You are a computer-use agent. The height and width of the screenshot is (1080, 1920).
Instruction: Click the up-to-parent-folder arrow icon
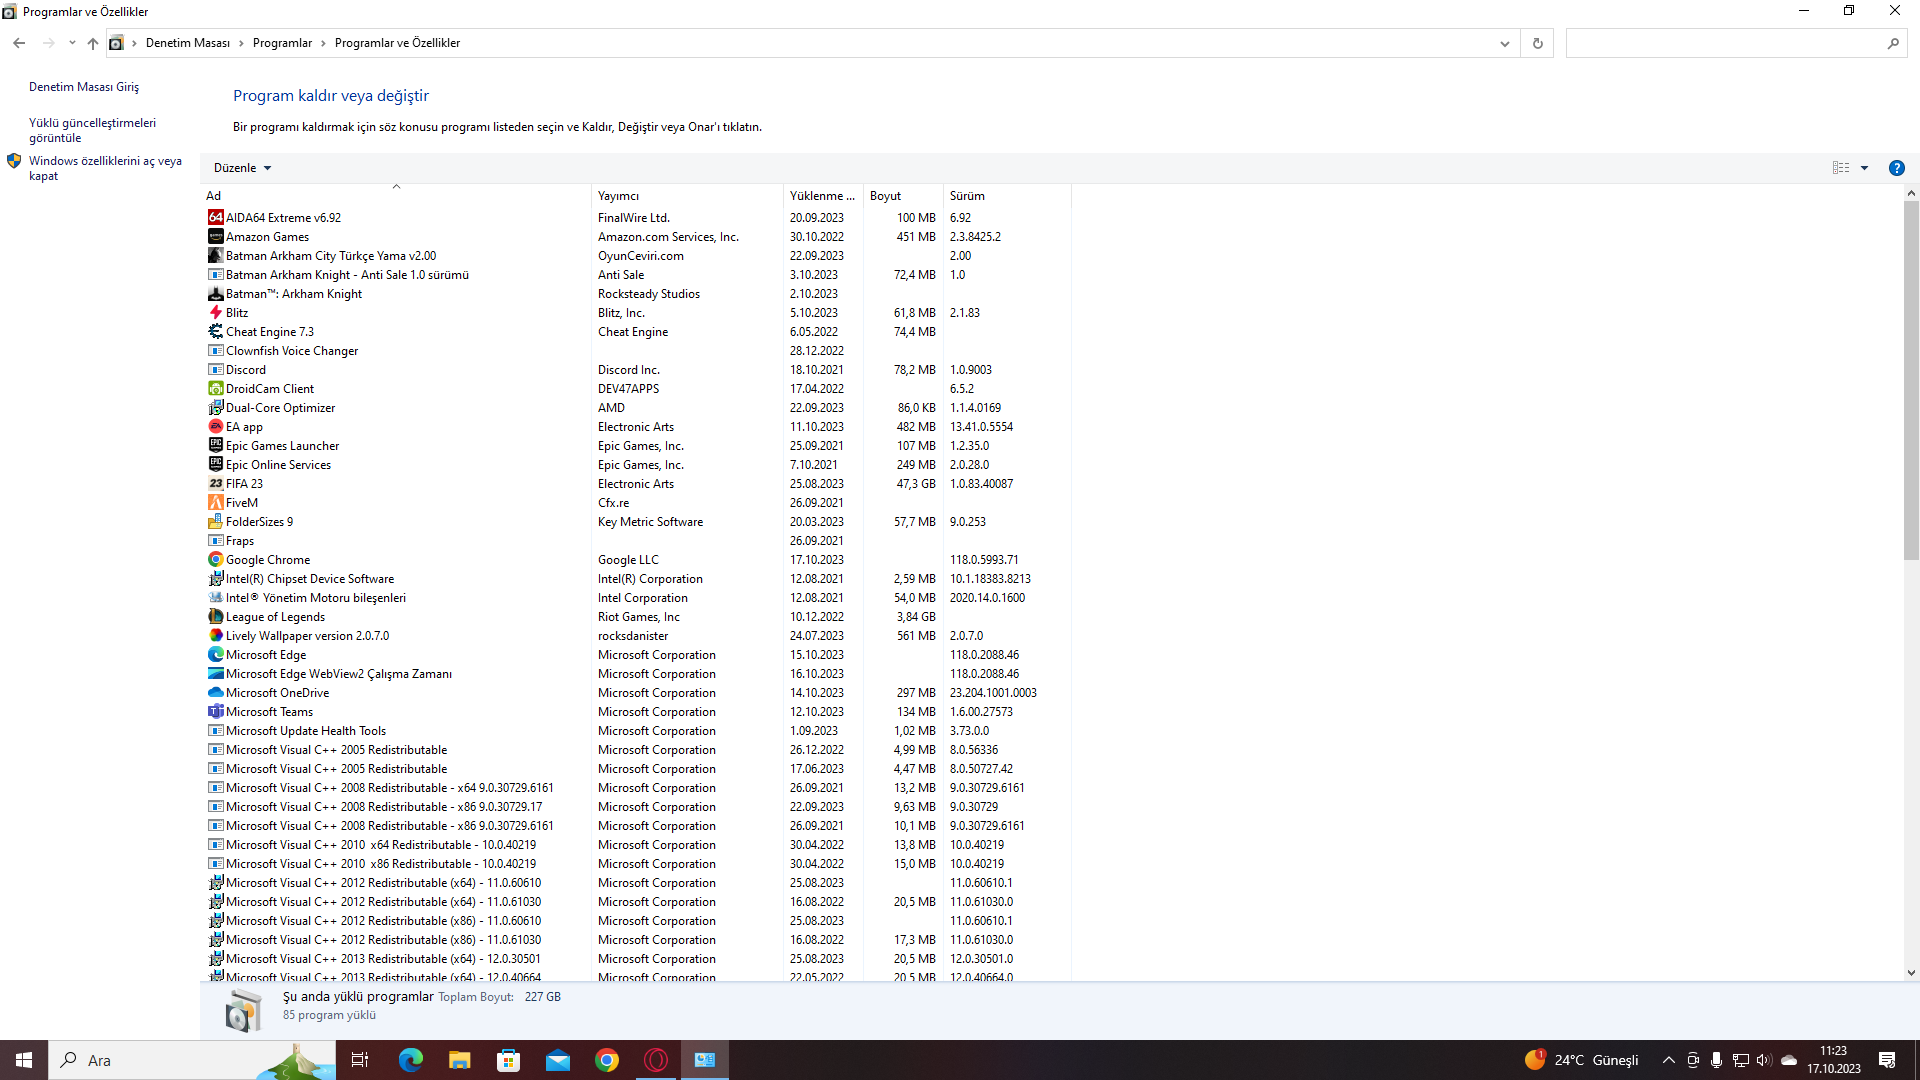tap(92, 43)
